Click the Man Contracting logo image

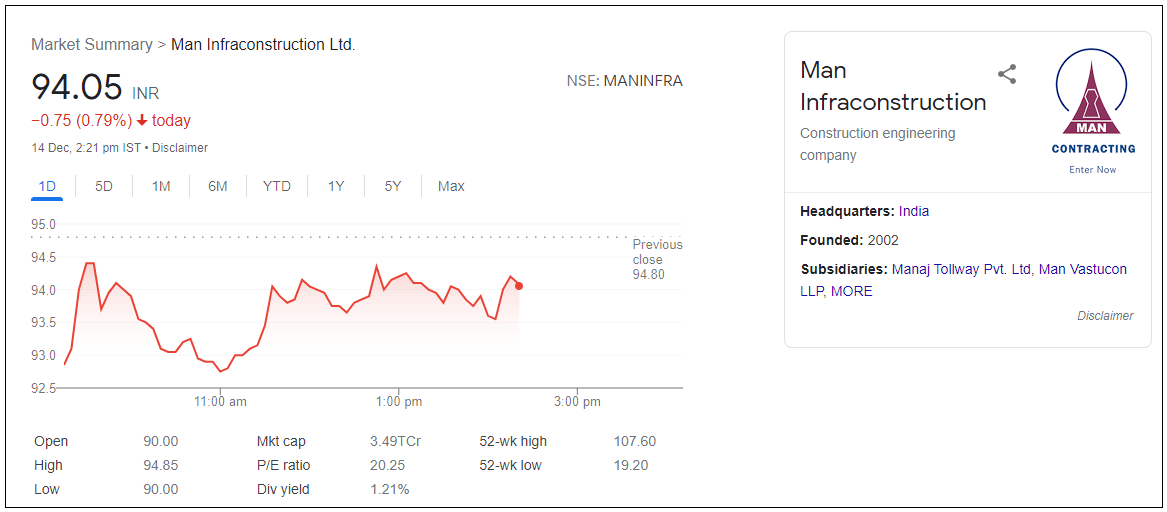coord(1092,100)
